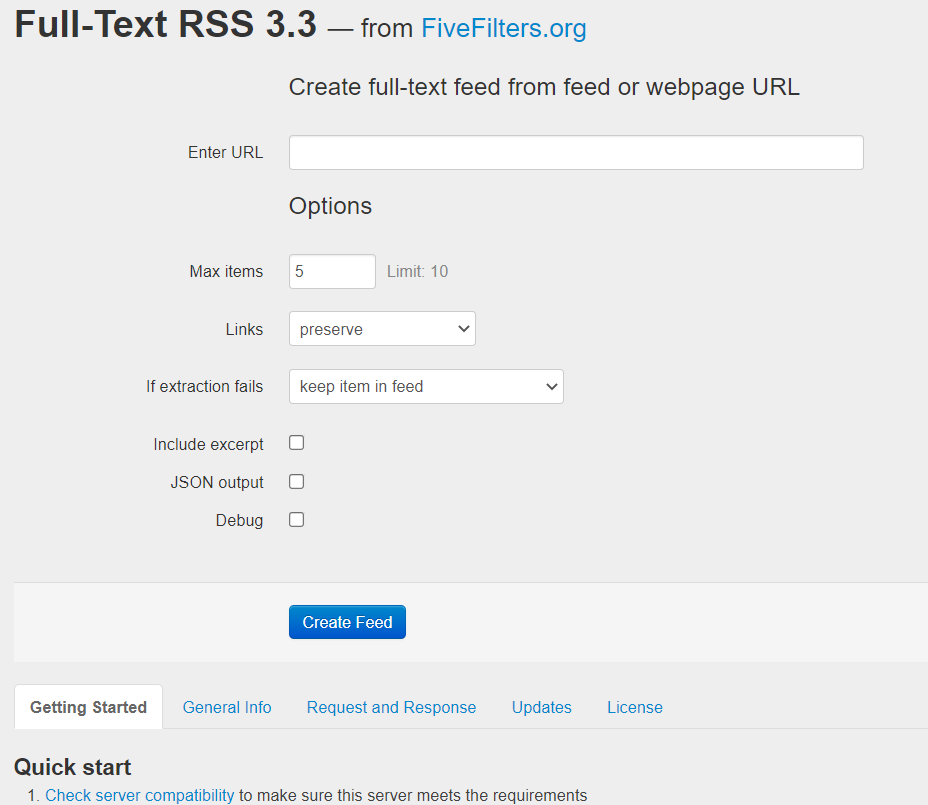Click the 'If extraction fails' label
The height and width of the screenshot is (805, 928).
pos(204,387)
